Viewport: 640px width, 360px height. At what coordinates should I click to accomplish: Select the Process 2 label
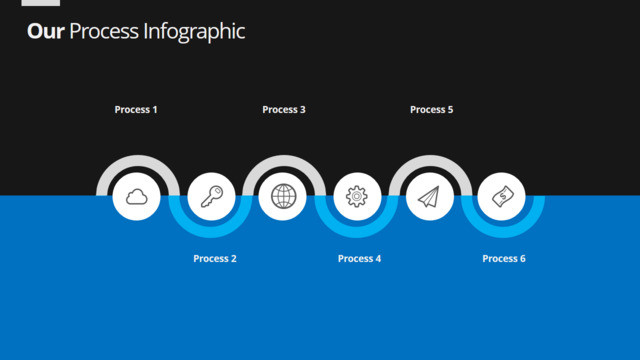(215, 258)
